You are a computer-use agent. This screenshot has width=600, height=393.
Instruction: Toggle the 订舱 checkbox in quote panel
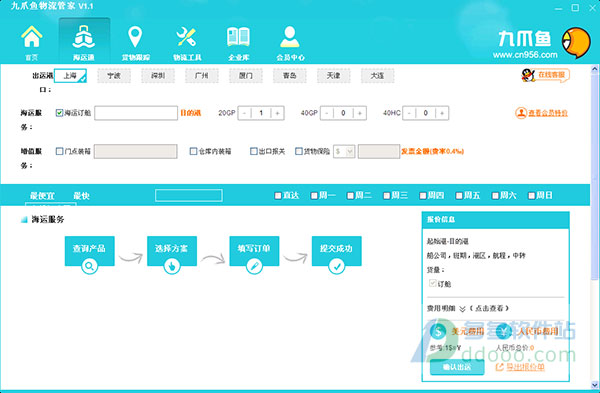[433, 283]
